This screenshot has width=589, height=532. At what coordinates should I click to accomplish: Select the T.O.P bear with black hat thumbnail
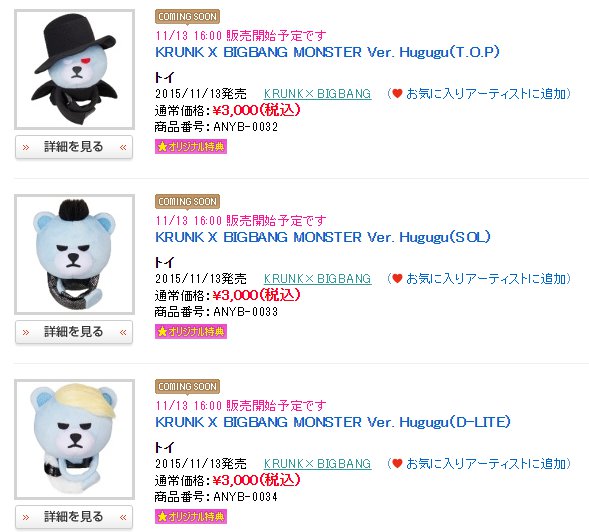click(74, 70)
